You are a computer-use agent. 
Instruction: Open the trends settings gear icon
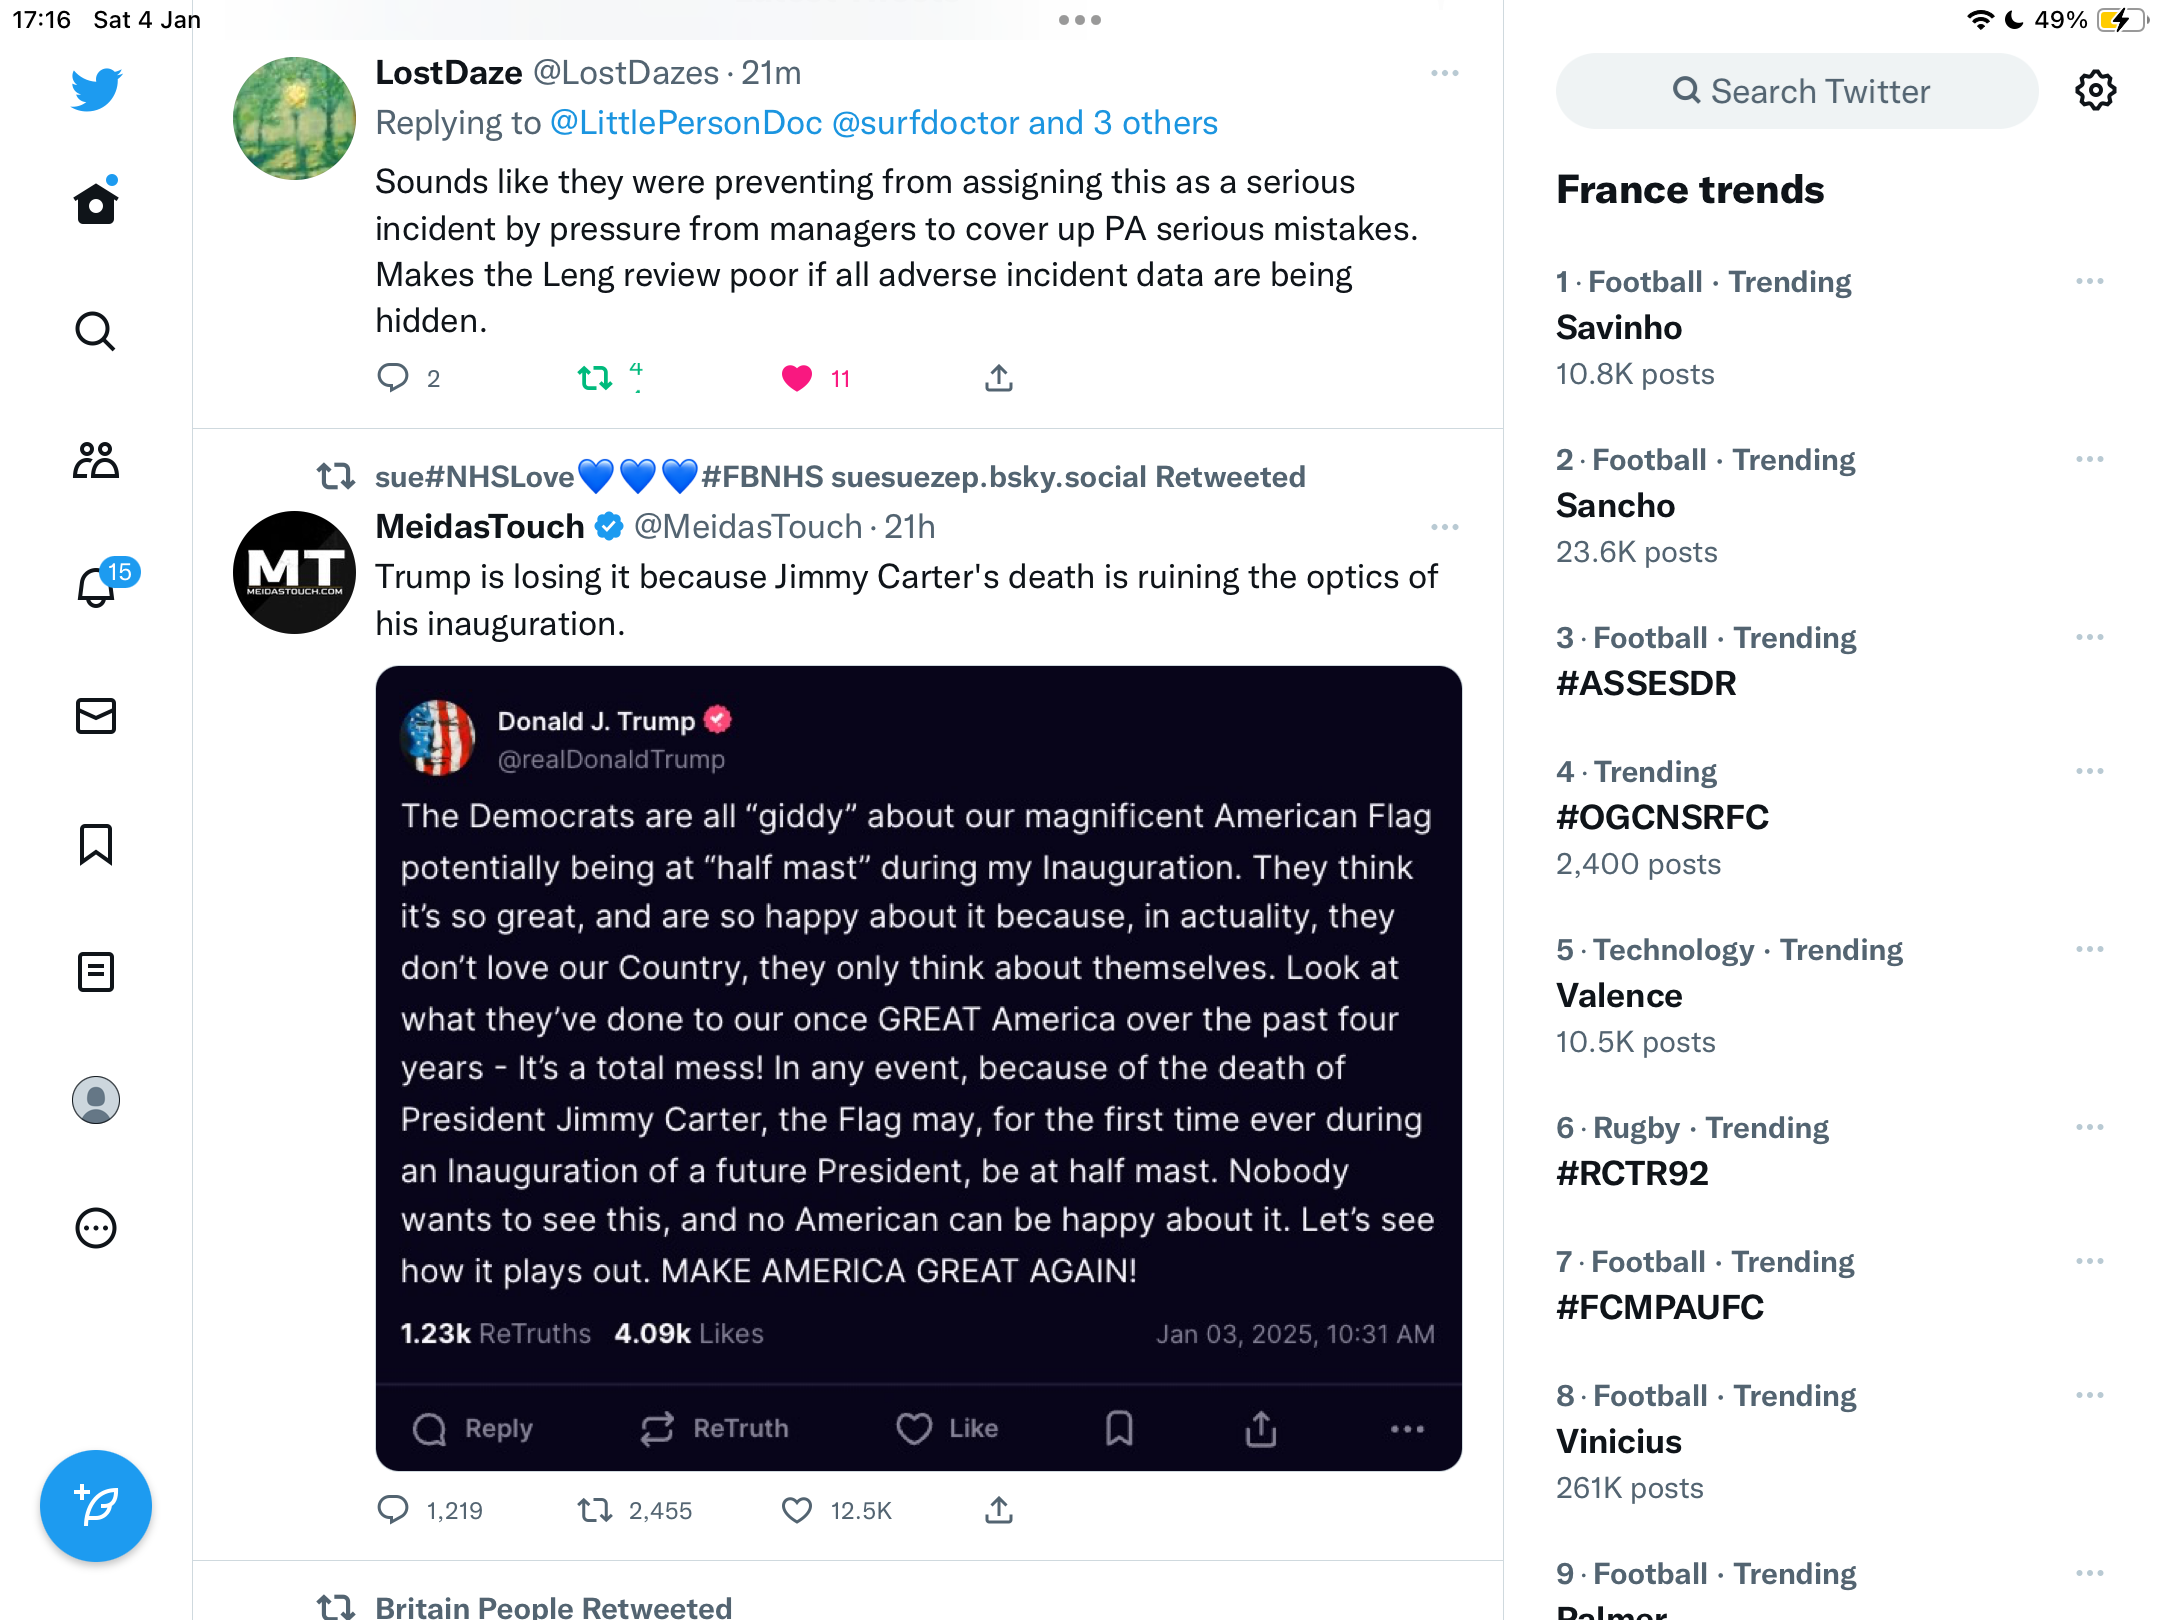click(x=2095, y=91)
